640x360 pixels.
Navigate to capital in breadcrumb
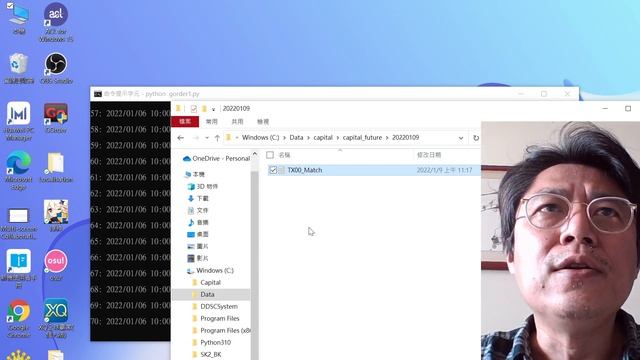pos(323,138)
